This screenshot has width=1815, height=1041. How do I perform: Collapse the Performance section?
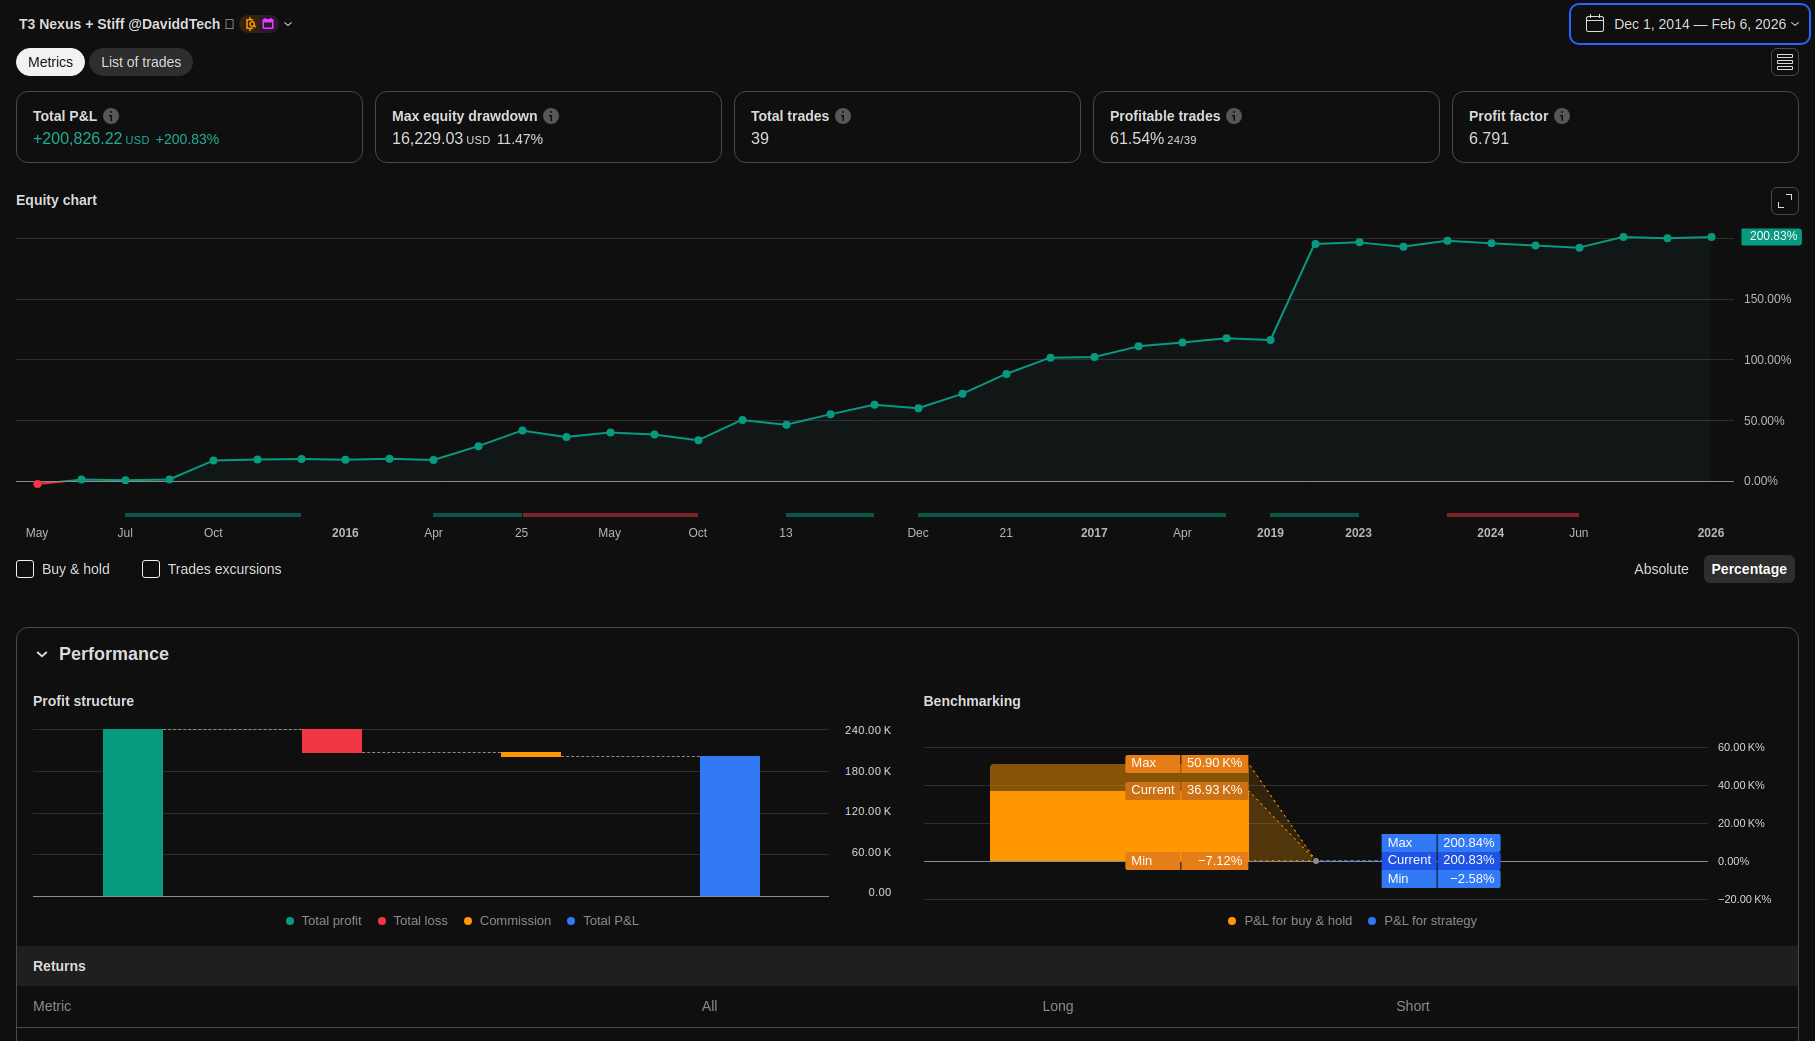click(x=42, y=654)
